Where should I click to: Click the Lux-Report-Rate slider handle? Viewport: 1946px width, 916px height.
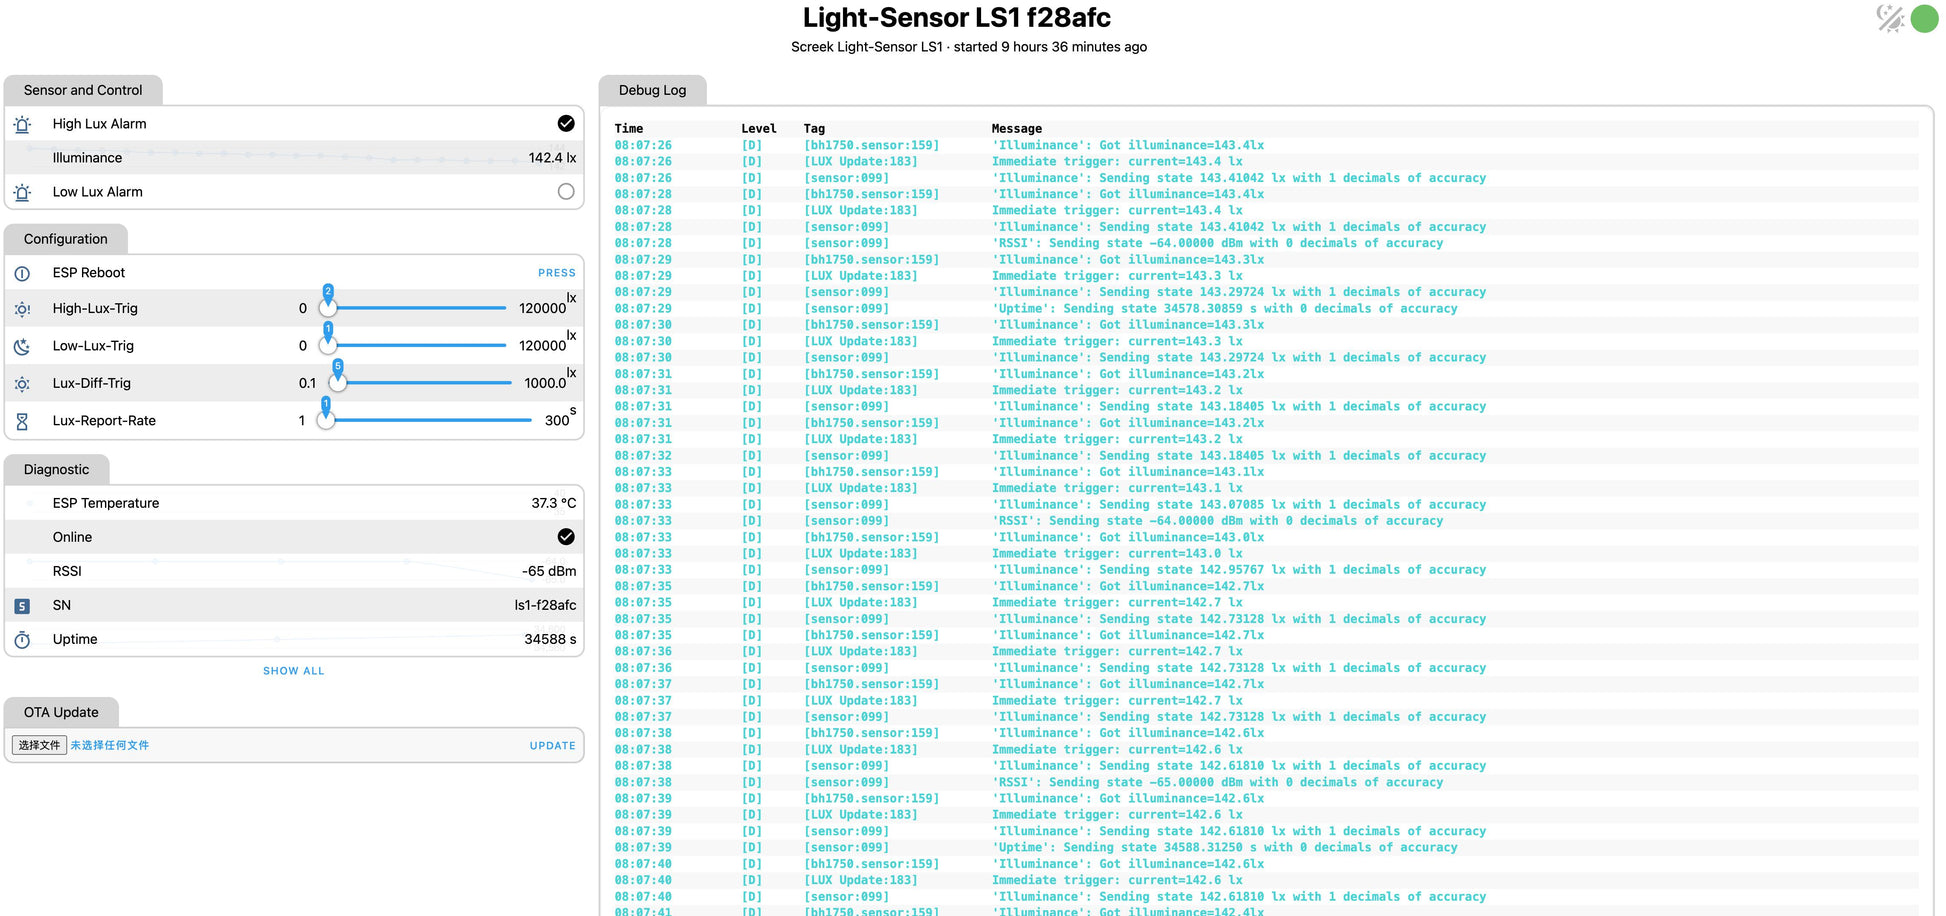[x=326, y=420]
